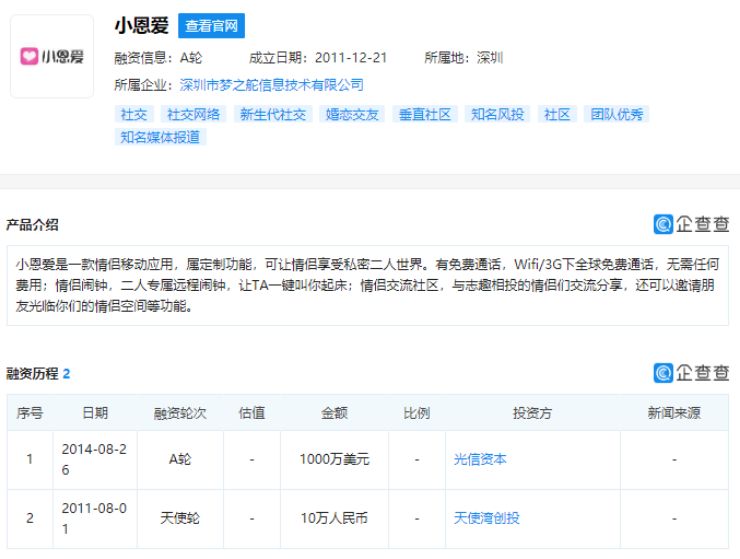740x559 pixels.
Task: Select the 垂直社区 tag
Action: 425,114
